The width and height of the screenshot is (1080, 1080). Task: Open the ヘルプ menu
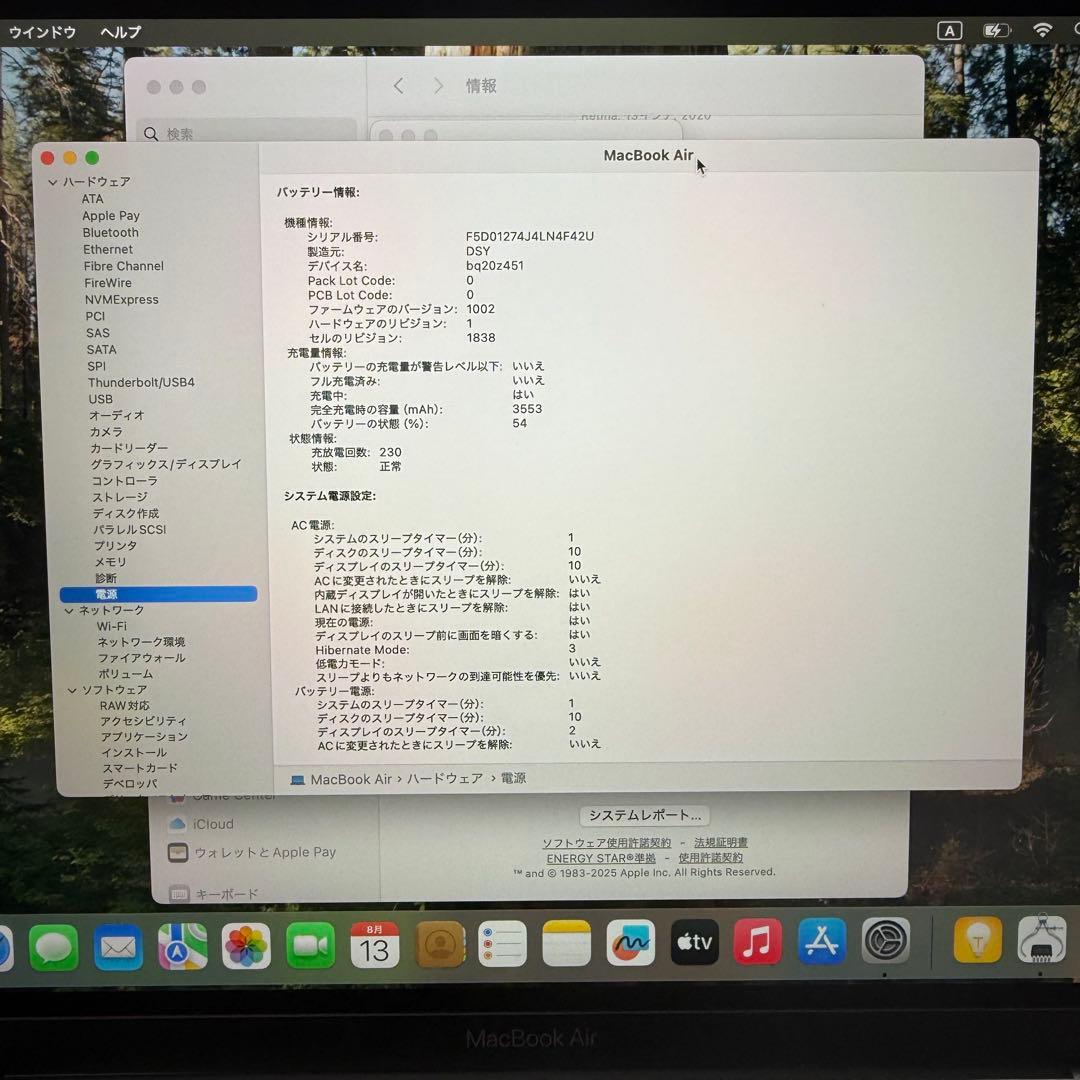point(119,32)
